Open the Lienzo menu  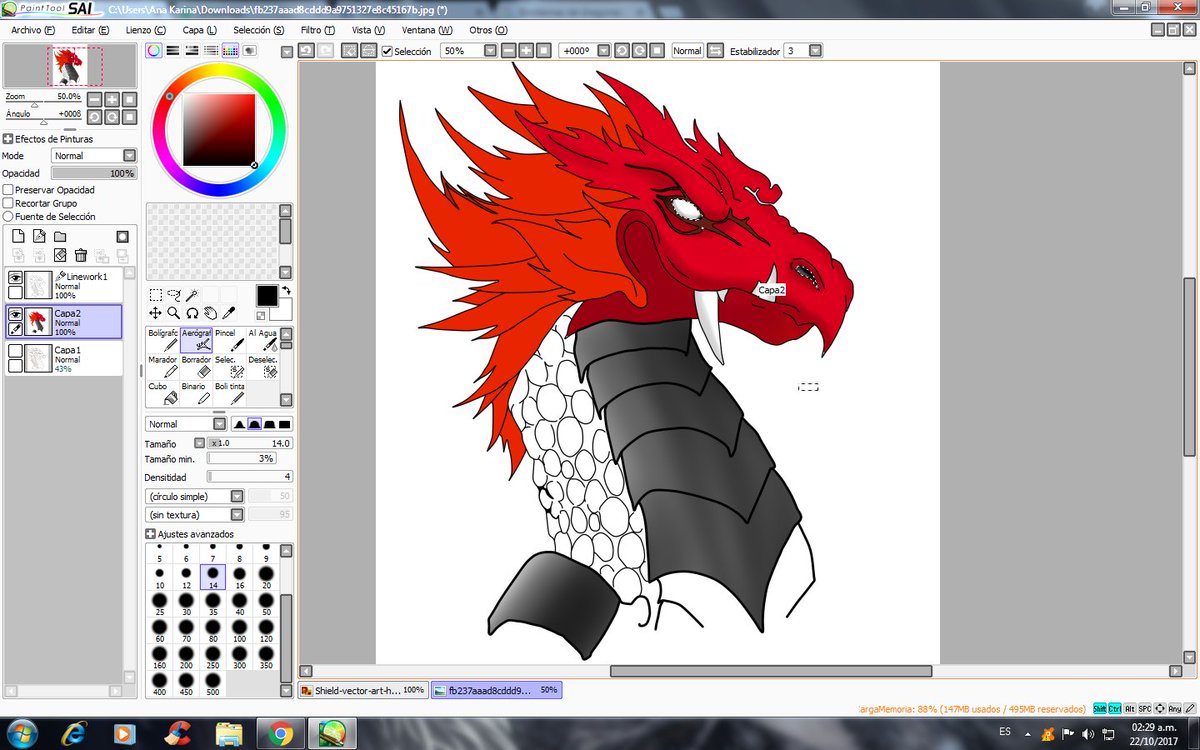click(146, 30)
